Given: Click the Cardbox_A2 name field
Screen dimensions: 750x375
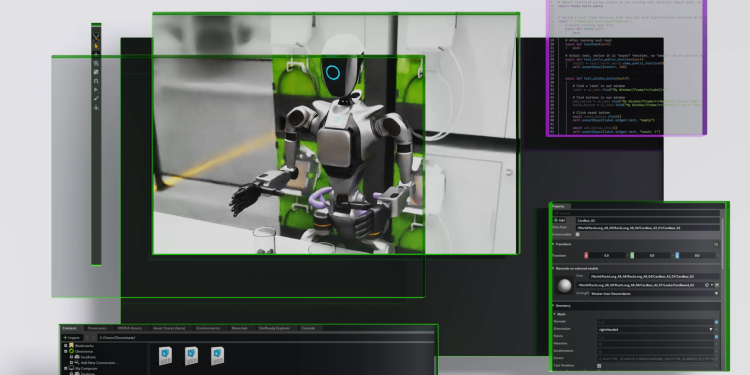Looking at the screenshot, I should [648, 221].
